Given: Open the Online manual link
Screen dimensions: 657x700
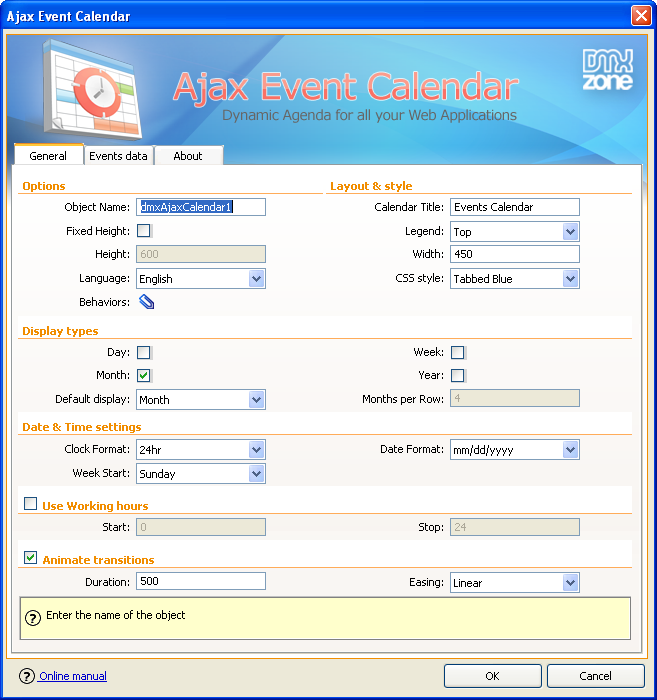Looking at the screenshot, I should point(73,676).
